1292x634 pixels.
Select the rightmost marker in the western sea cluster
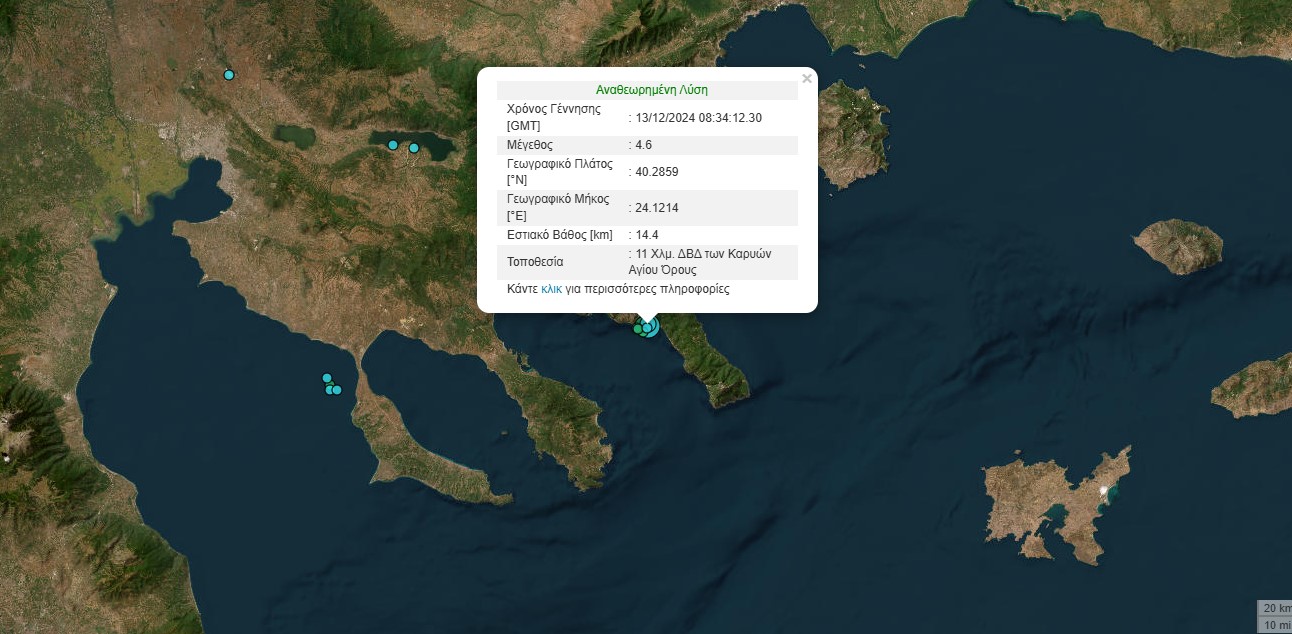(337, 390)
